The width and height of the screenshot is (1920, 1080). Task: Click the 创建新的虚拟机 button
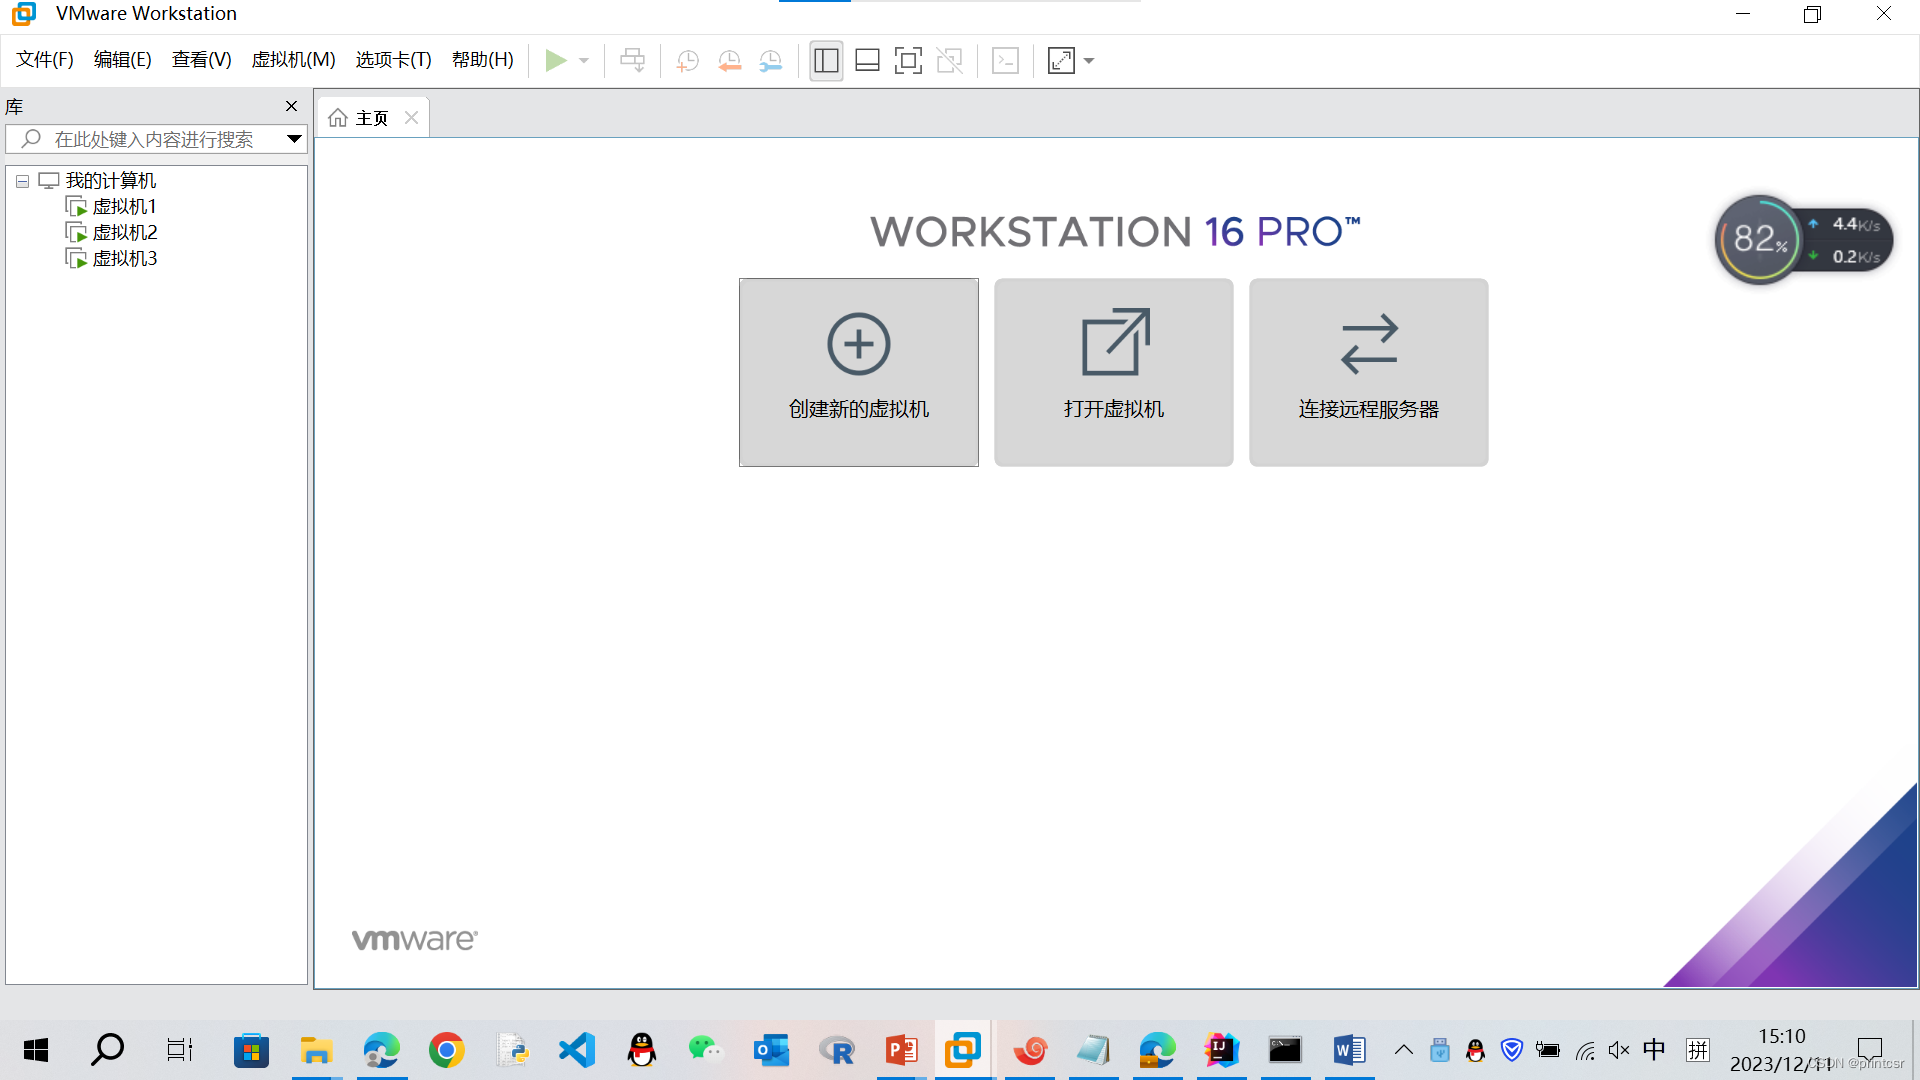pos(858,372)
